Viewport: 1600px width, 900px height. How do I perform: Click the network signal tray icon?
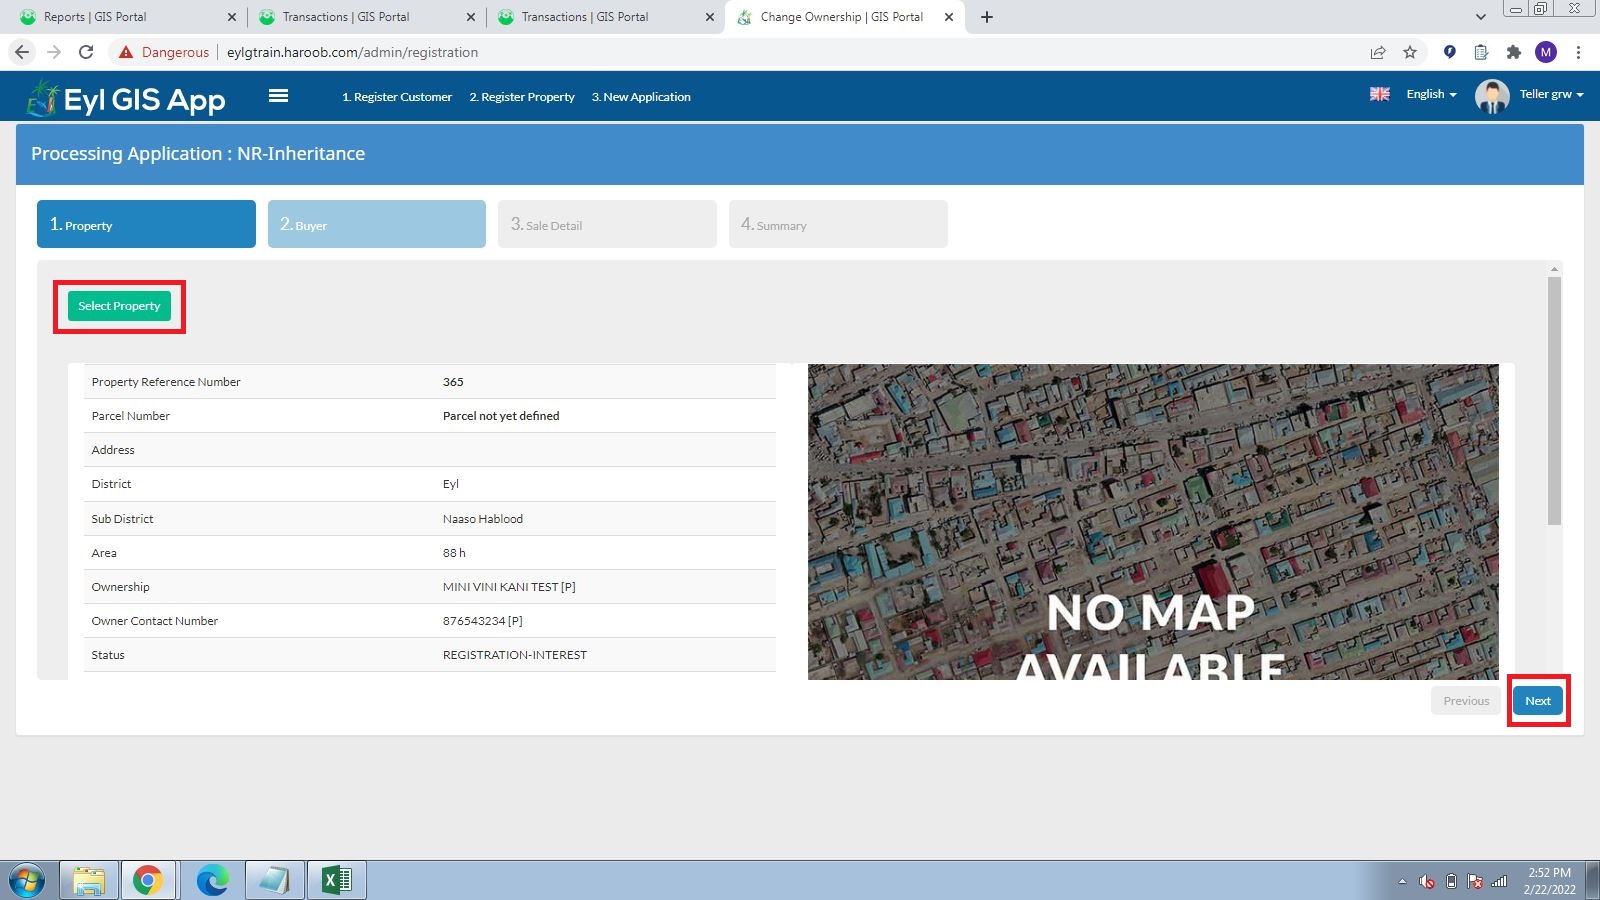click(x=1499, y=881)
